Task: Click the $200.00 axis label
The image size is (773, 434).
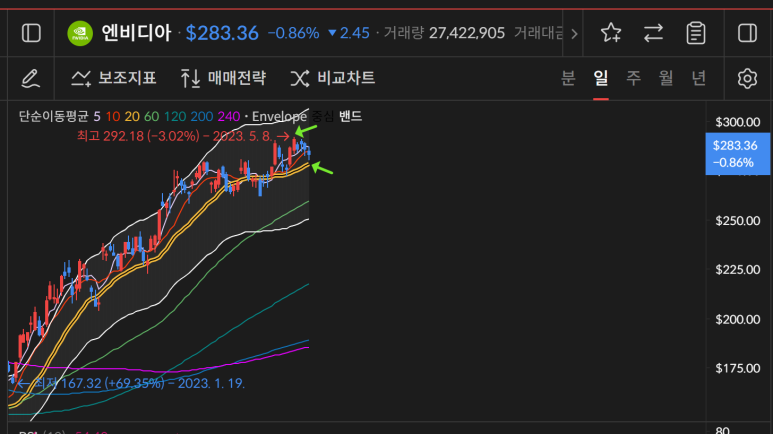Action: pos(738,319)
